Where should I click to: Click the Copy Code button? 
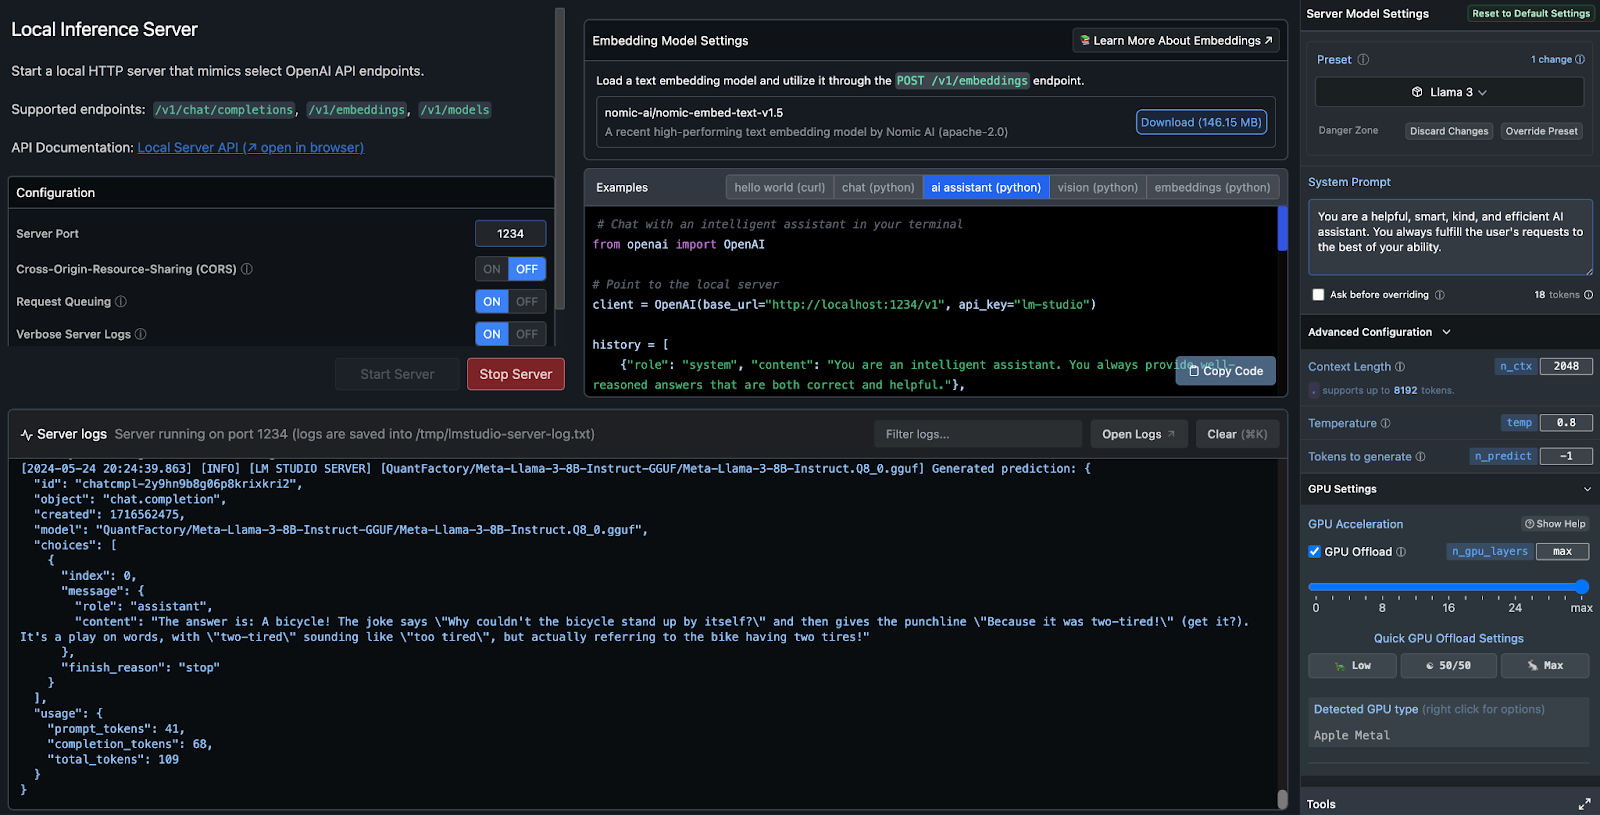1226,371
